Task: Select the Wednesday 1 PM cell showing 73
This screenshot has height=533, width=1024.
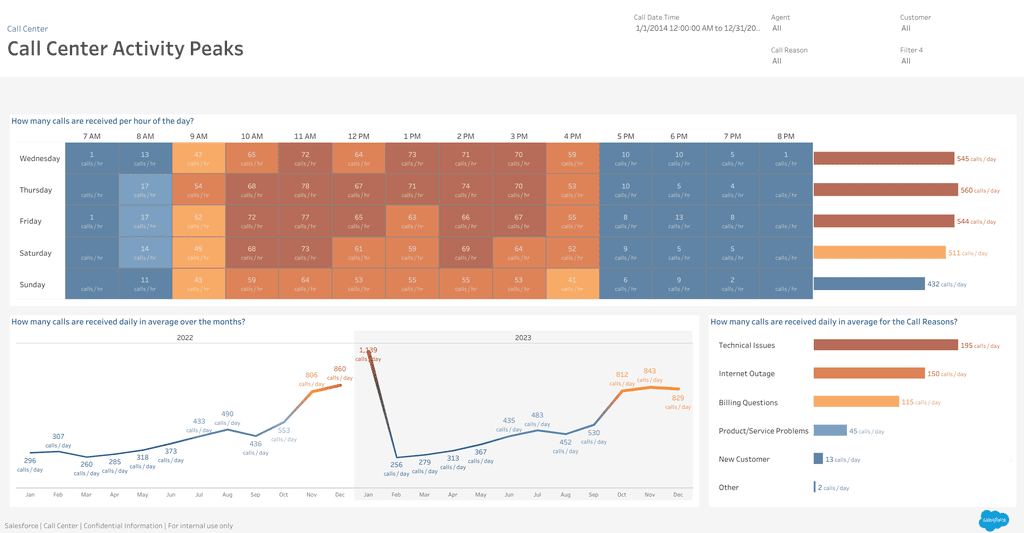Action: tap(412, 159)
